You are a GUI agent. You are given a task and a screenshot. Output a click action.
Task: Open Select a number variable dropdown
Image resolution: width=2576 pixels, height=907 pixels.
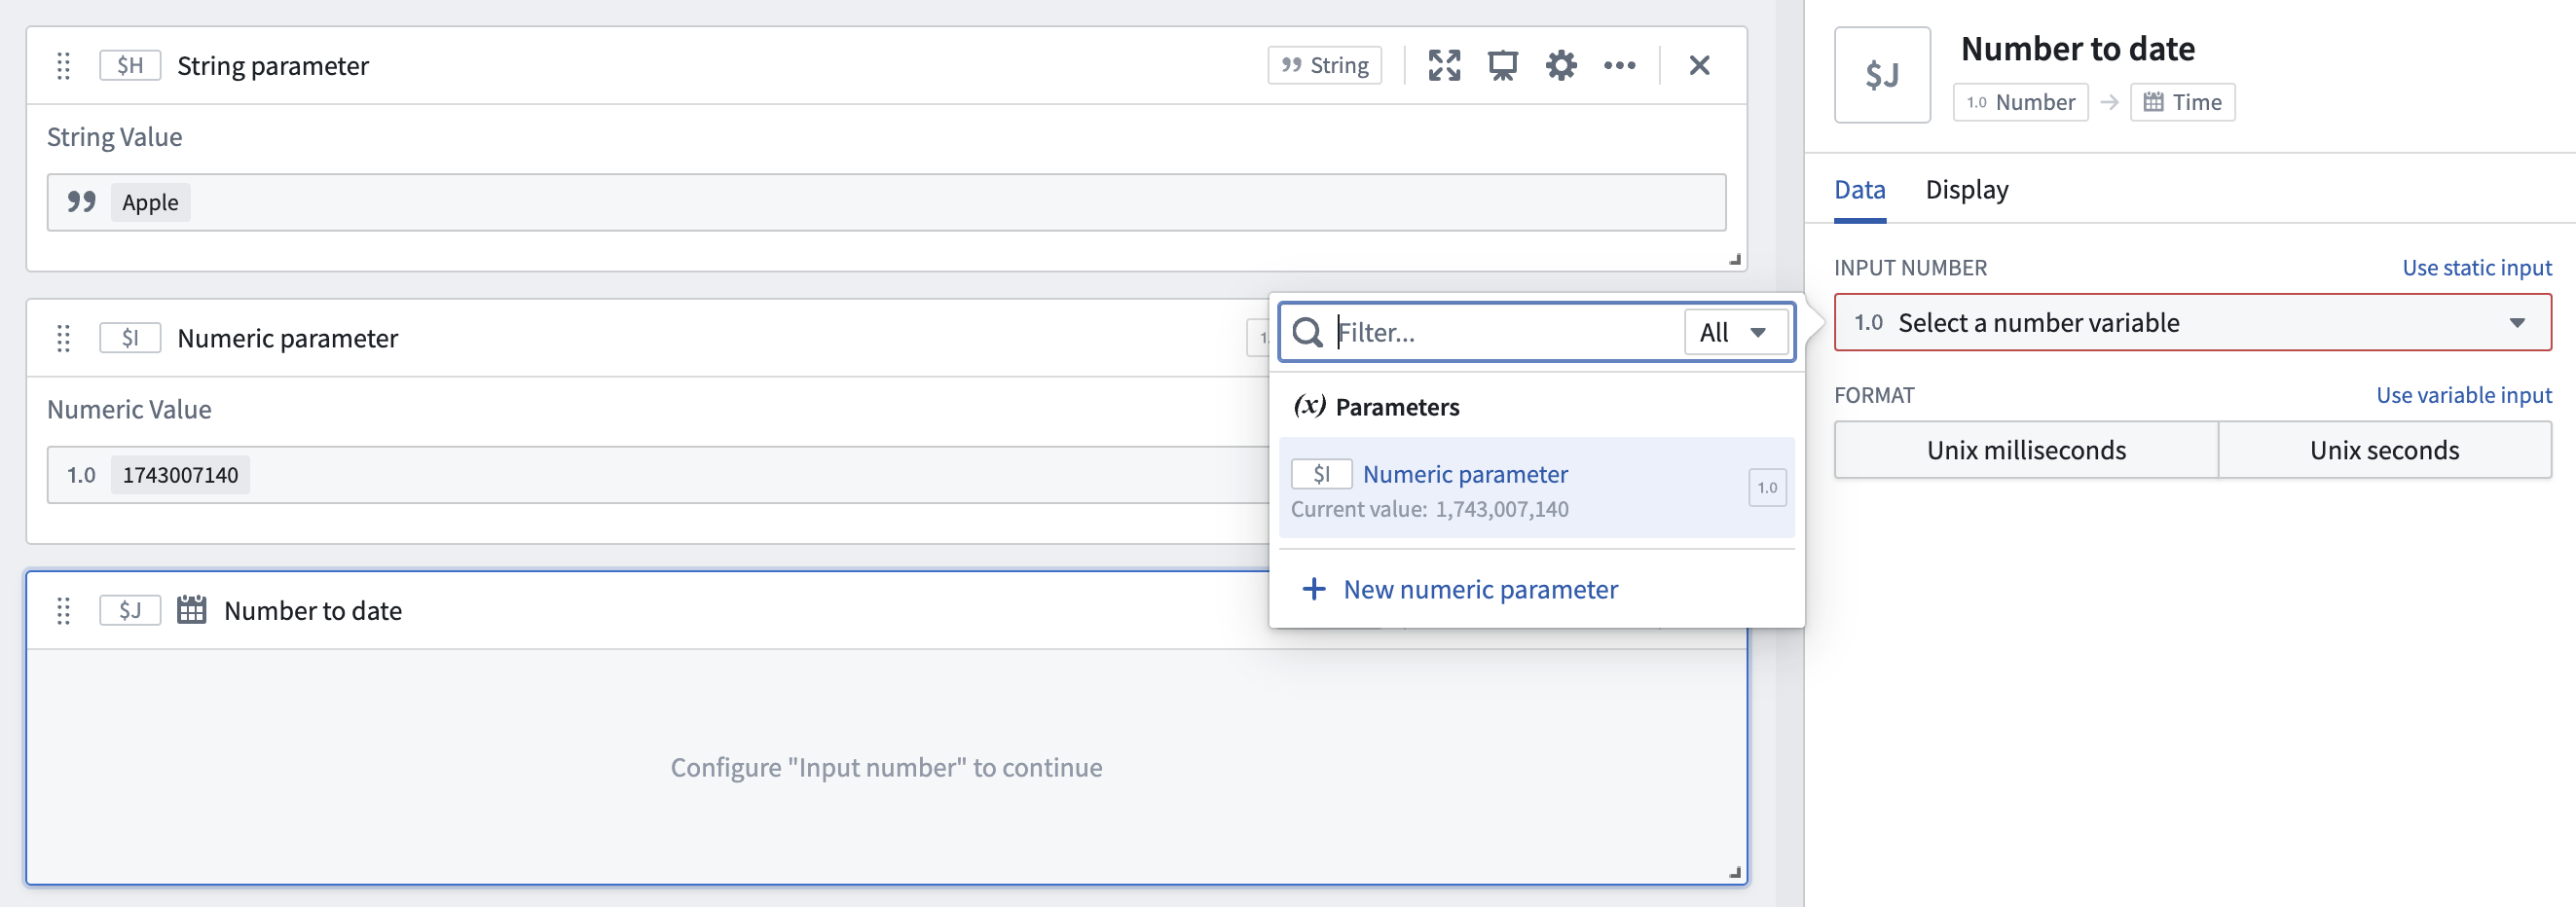[x=2192, y=323]
